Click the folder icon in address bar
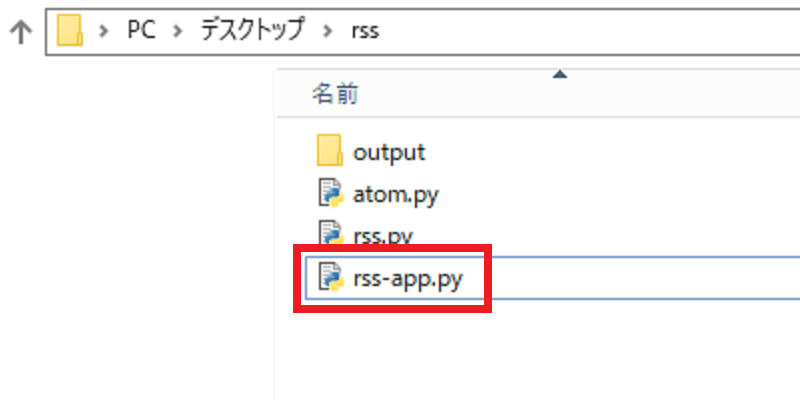800x400 pixels. pyautogui.click(x=70, y=31)
